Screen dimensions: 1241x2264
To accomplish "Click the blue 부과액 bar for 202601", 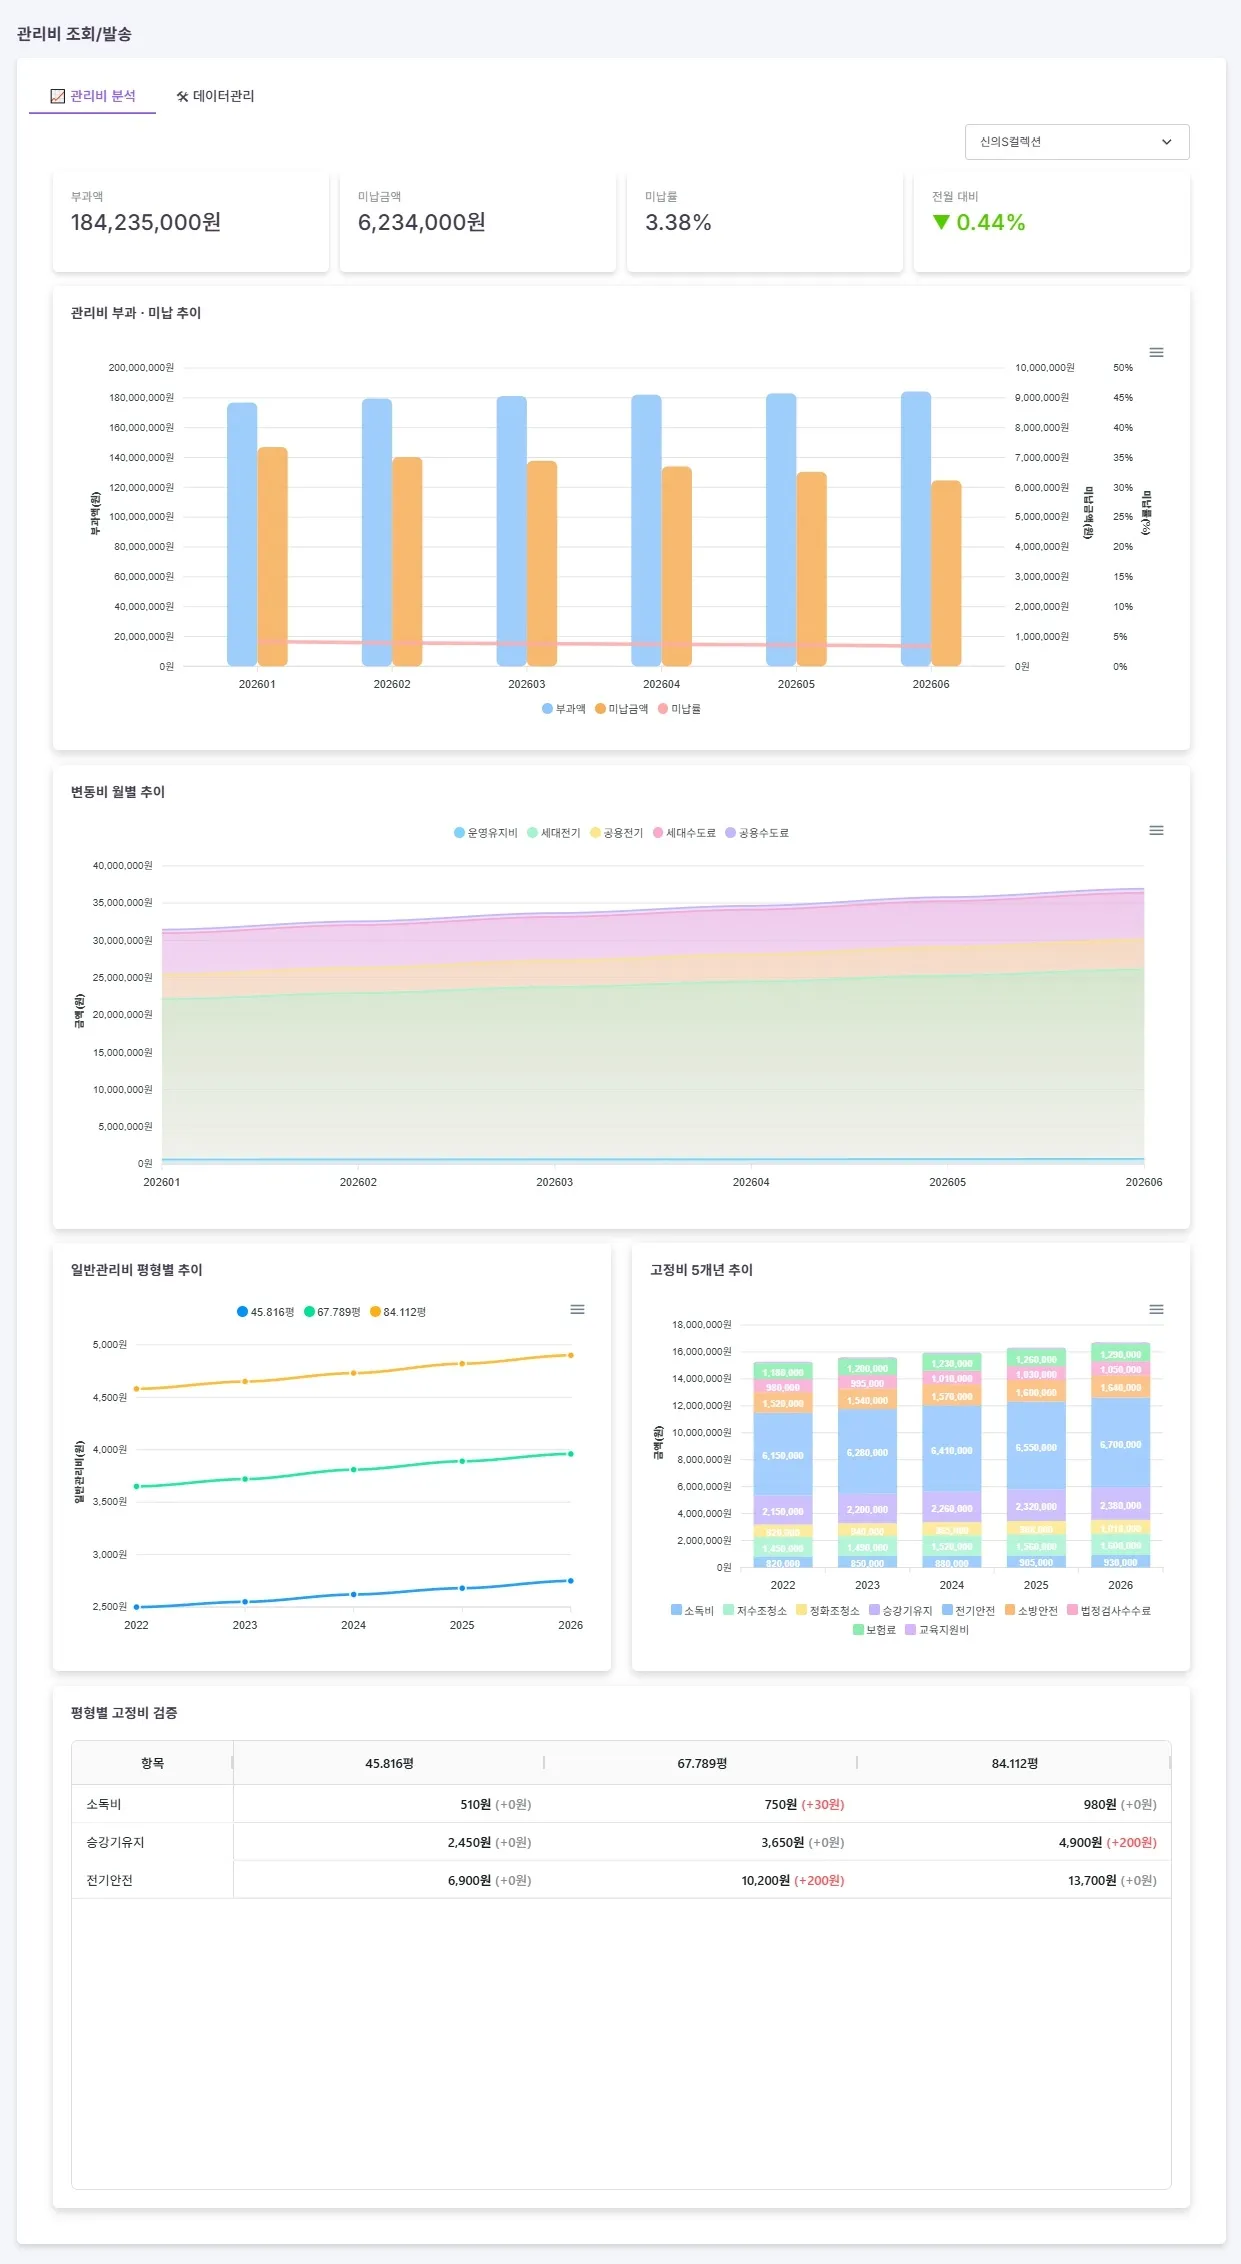I will click(242, 534).
